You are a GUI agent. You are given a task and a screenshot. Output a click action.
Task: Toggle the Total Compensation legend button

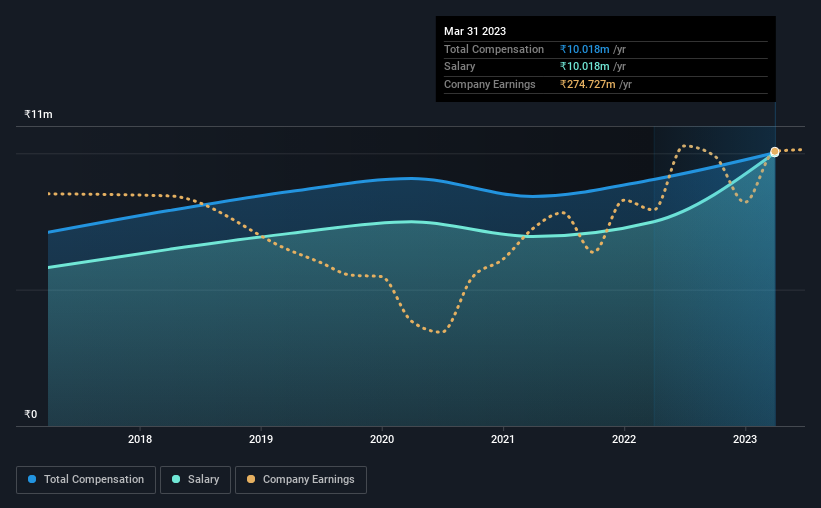point(86,480)
